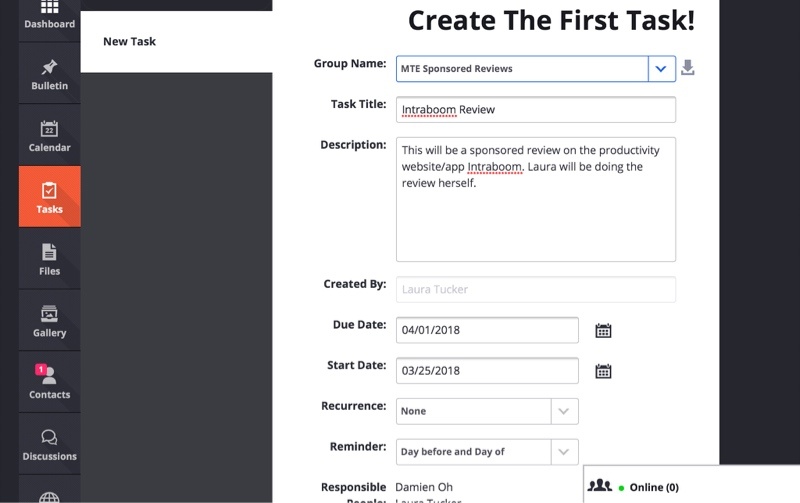Open the Reminder dropdown
800x503 pixels.
point(487,452)
